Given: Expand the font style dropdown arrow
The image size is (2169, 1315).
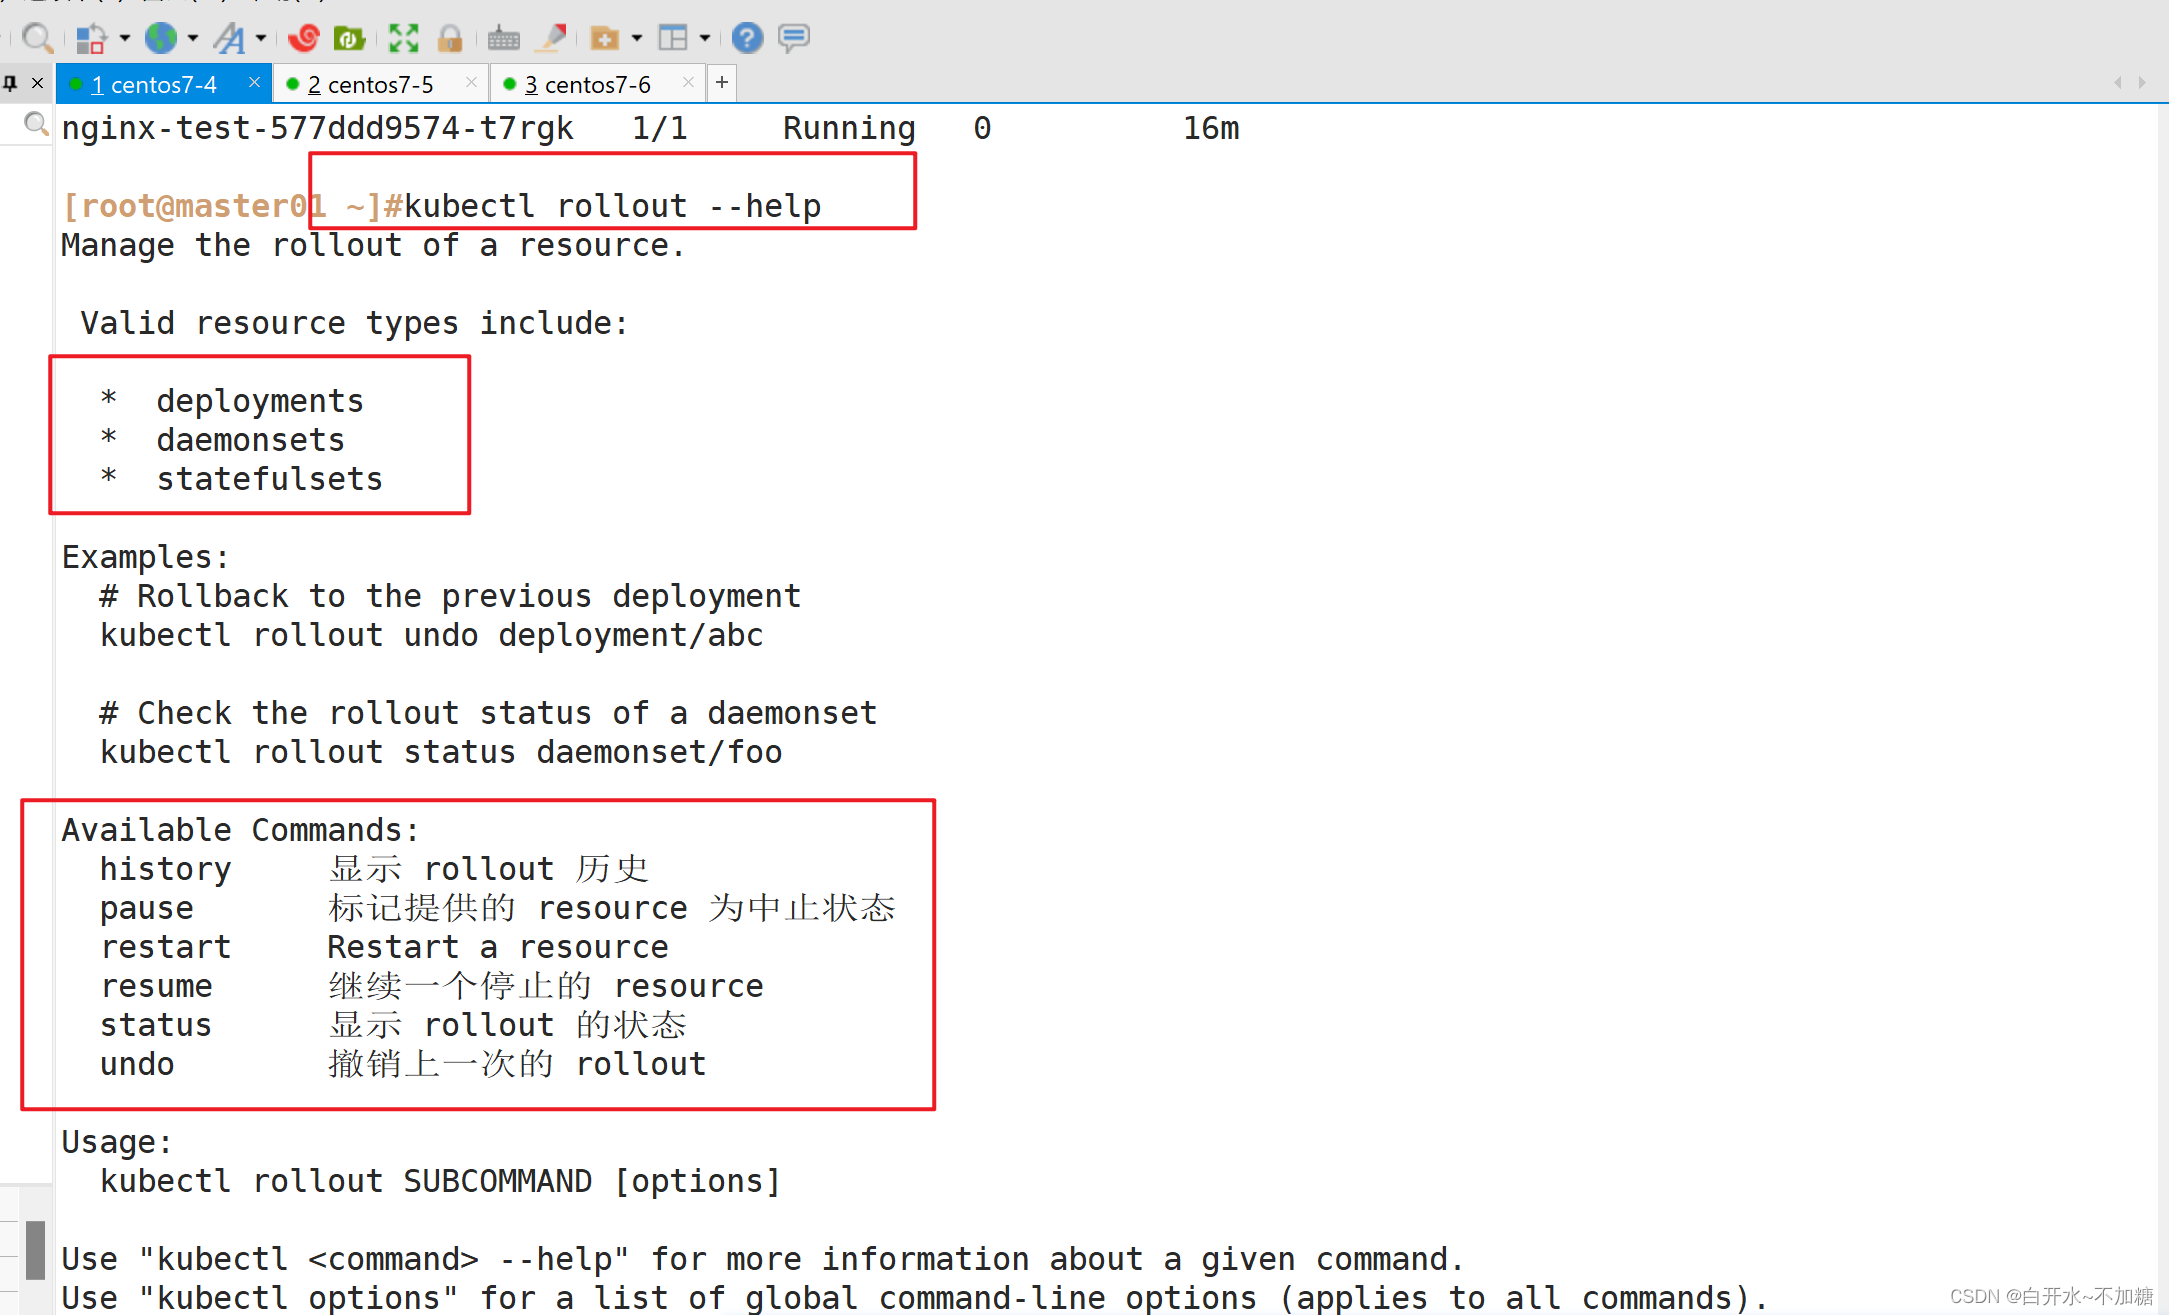Looking at the screenshot, I should tap(261, 38).
